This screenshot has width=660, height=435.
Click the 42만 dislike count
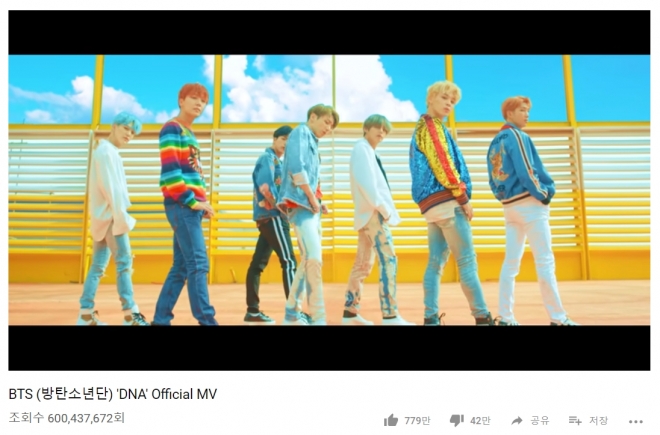(x=480, y=420)
